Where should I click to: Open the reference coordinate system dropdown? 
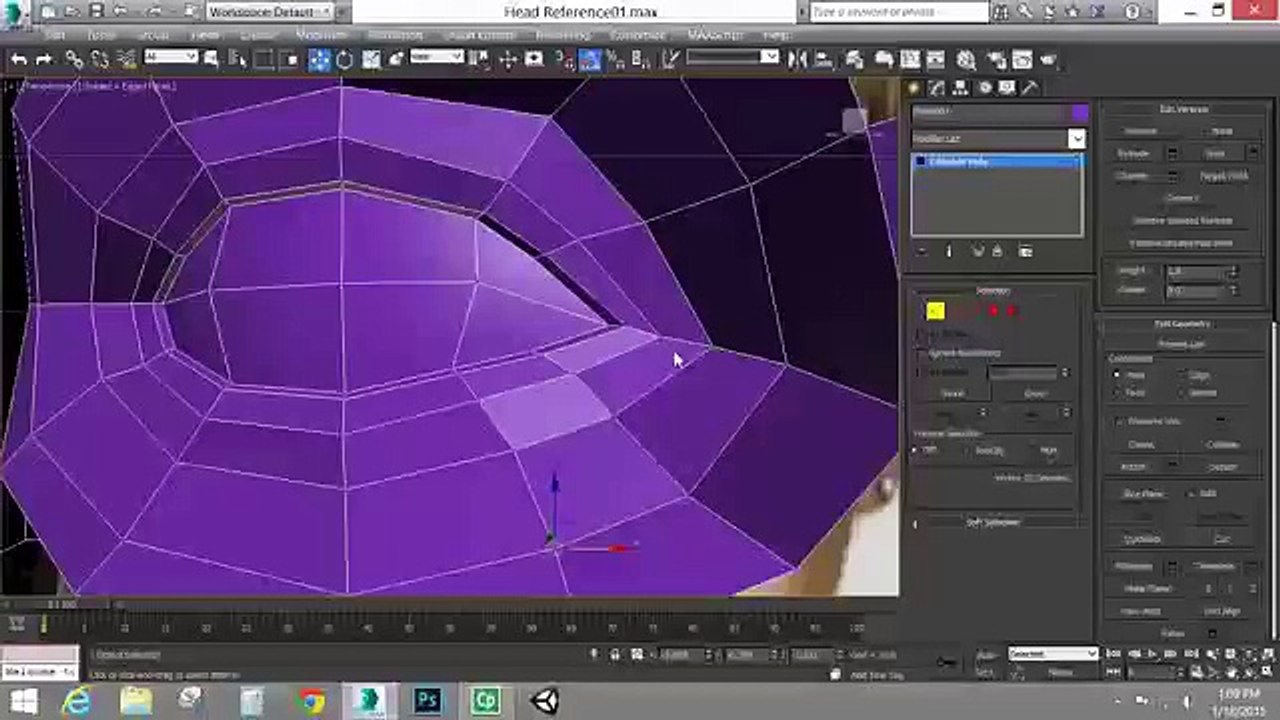[x=437, y=57]
